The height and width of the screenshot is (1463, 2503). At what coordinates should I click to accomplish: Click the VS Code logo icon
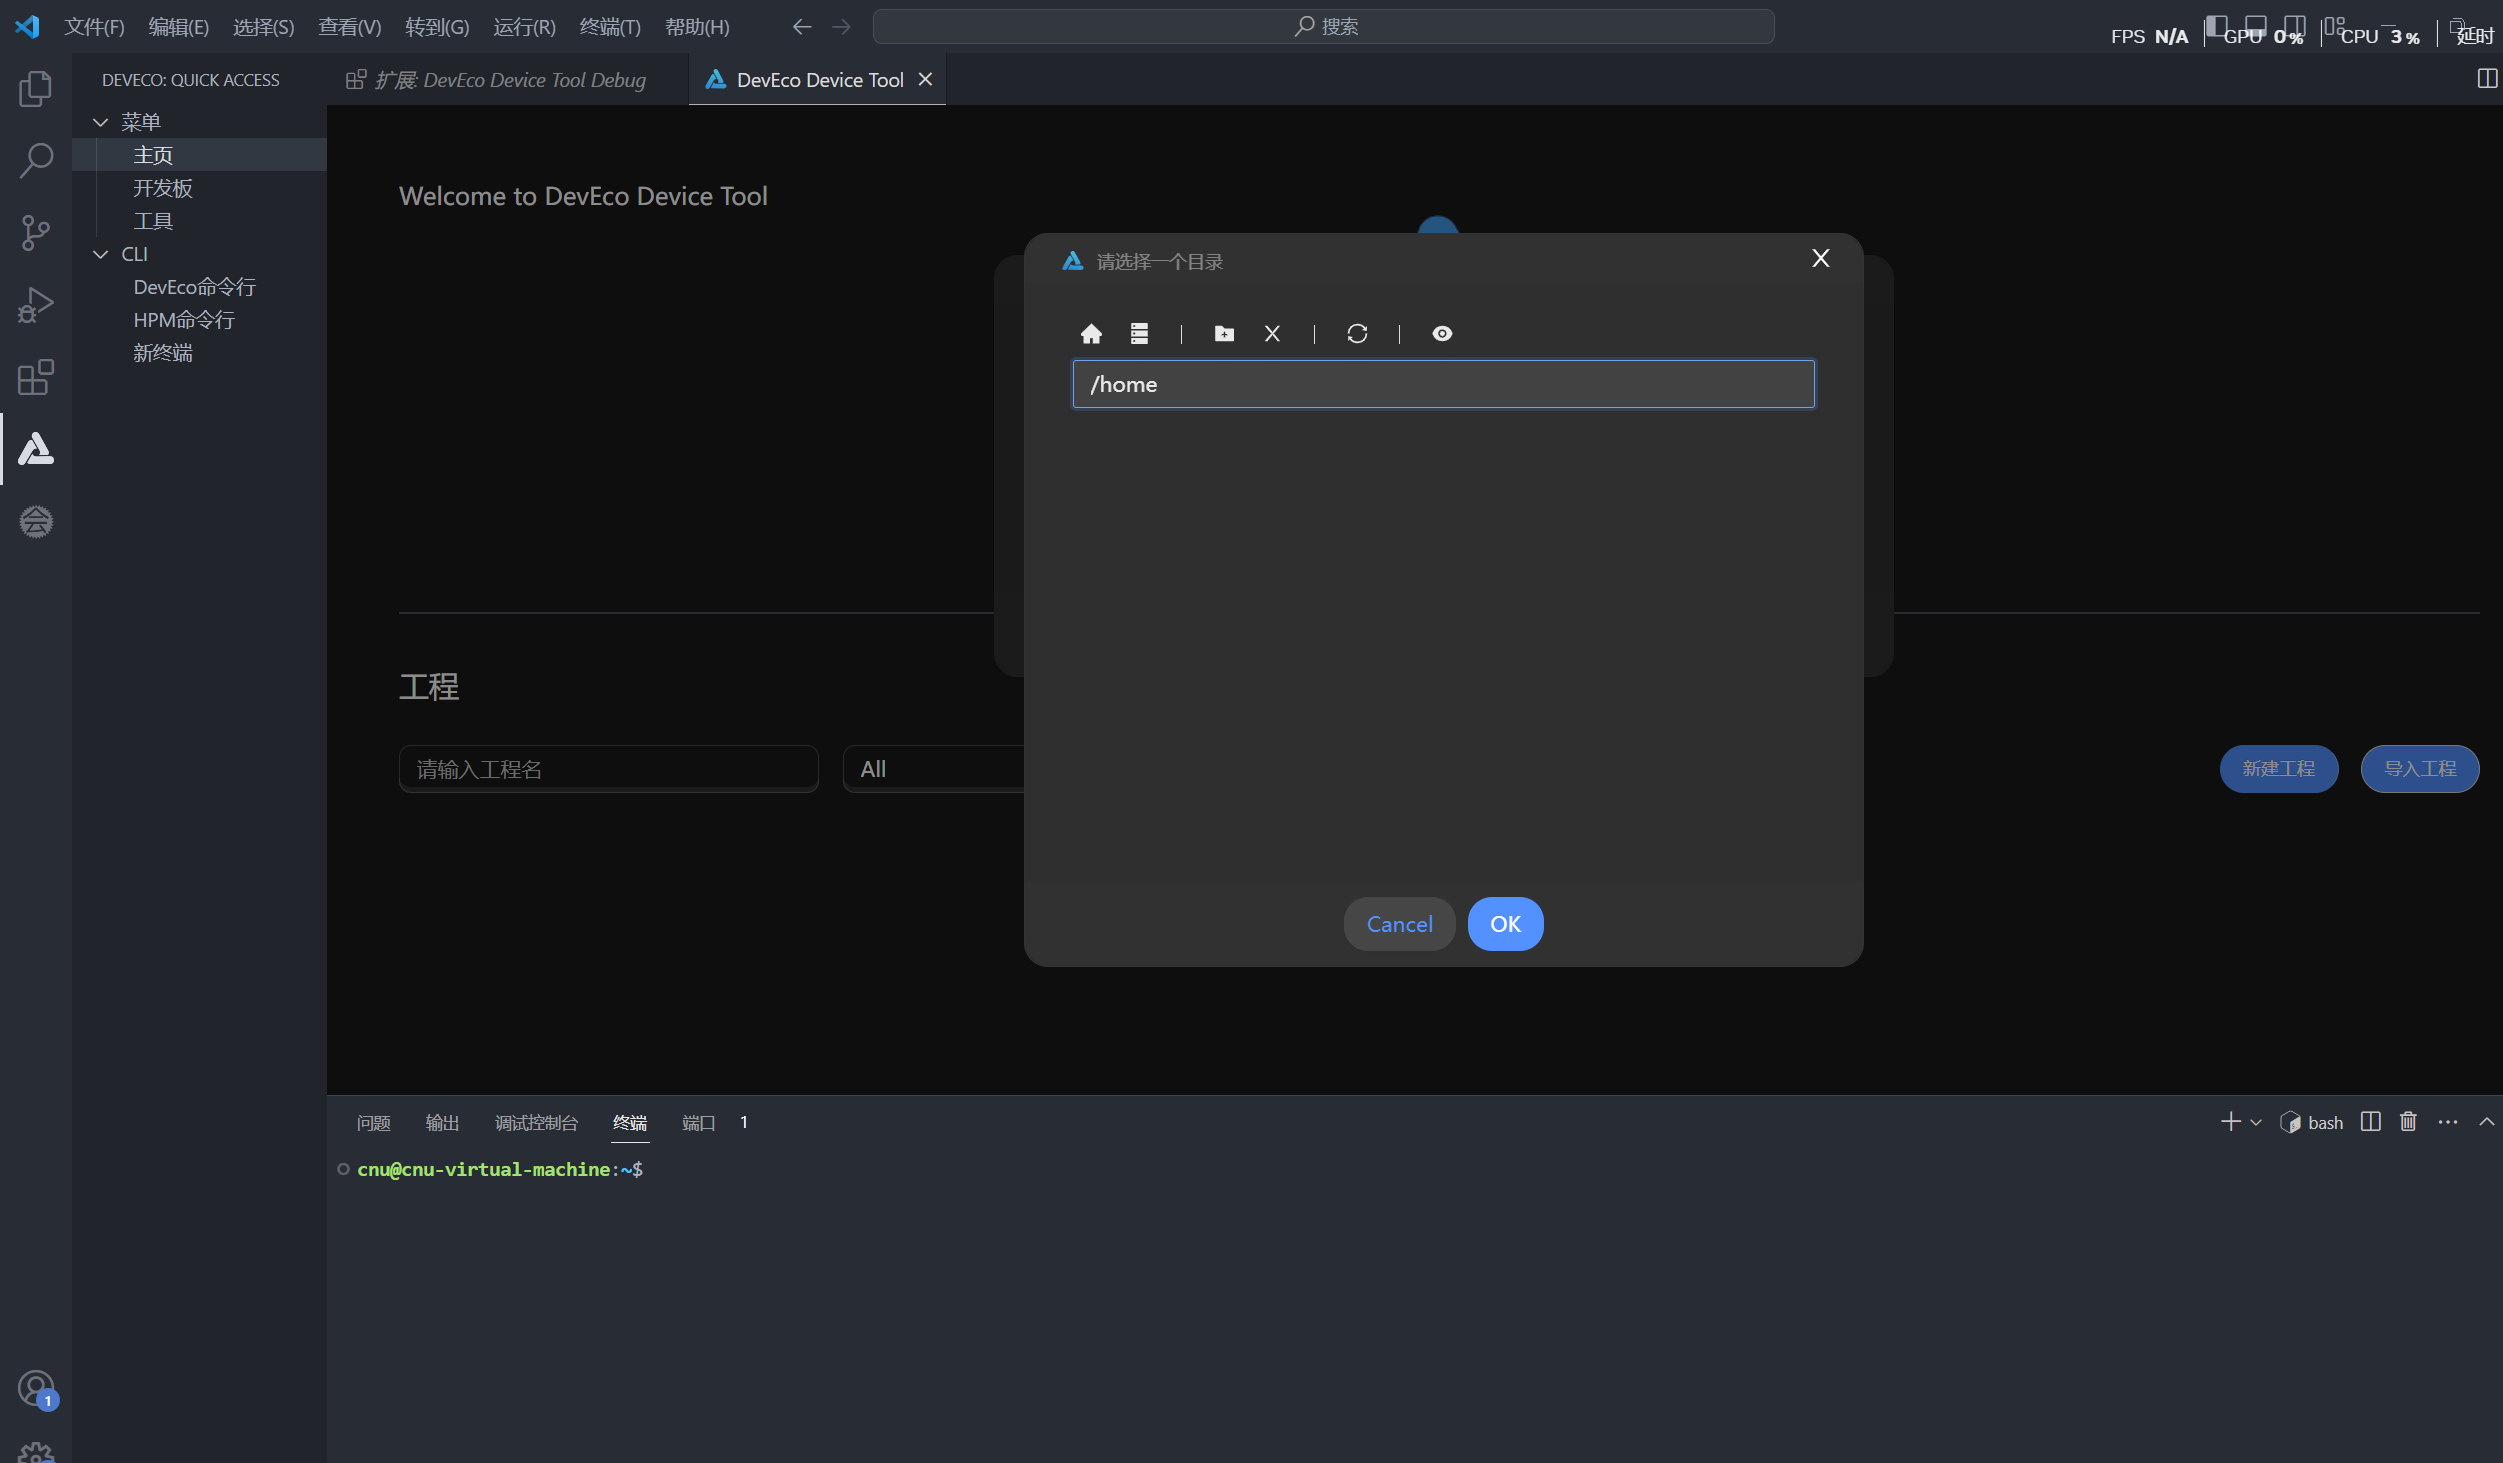[27, 27]
